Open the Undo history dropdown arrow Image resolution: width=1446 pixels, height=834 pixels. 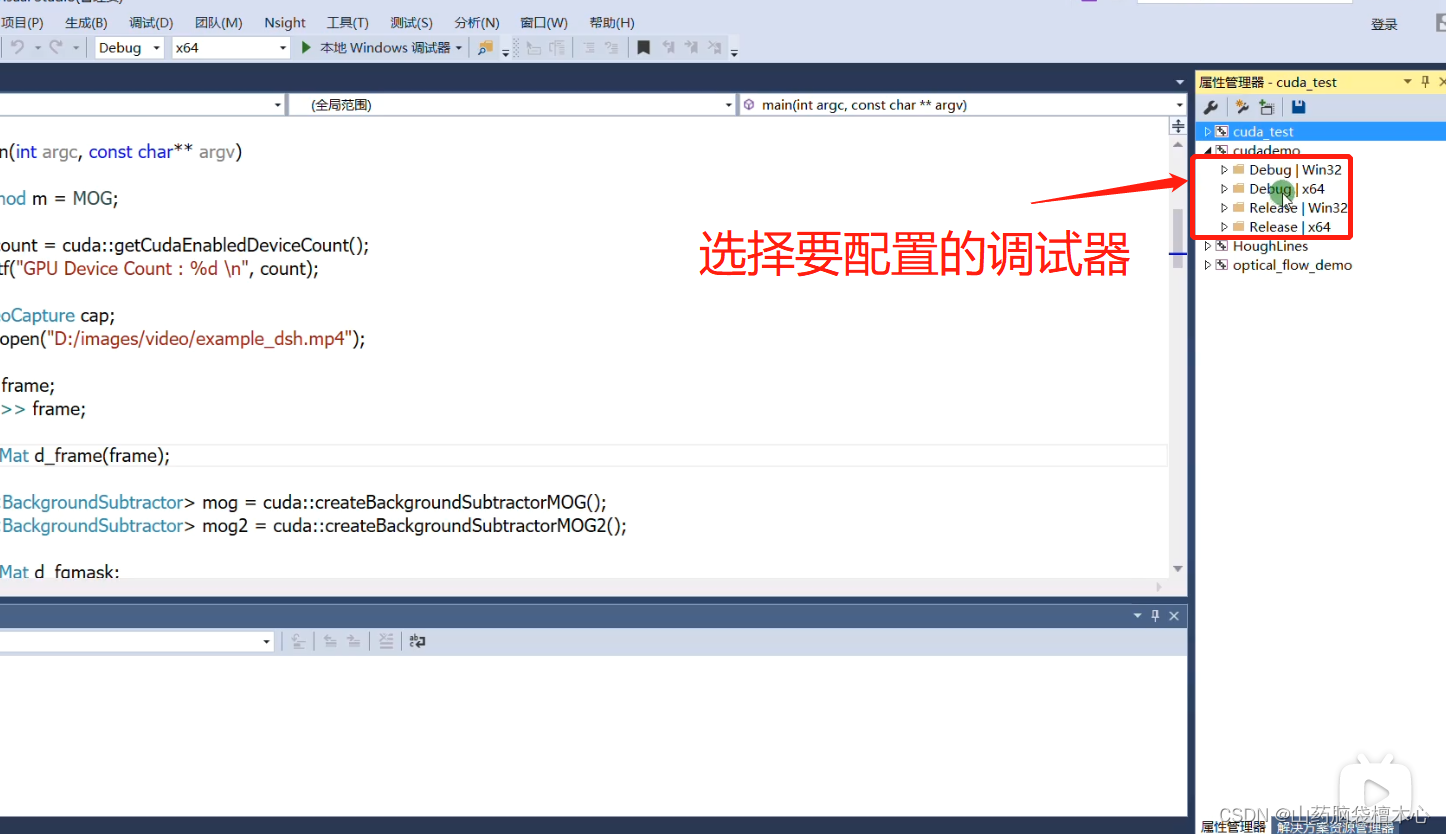(38, 47)
